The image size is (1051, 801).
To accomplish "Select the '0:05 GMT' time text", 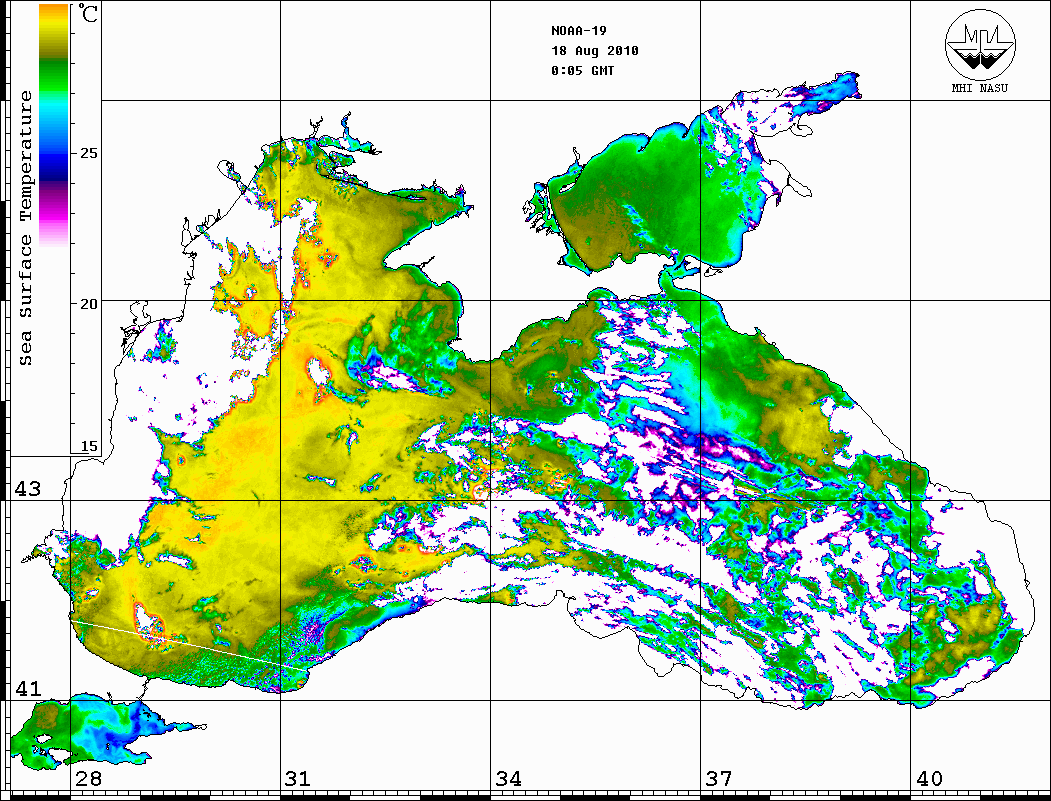I will [582, 71].
